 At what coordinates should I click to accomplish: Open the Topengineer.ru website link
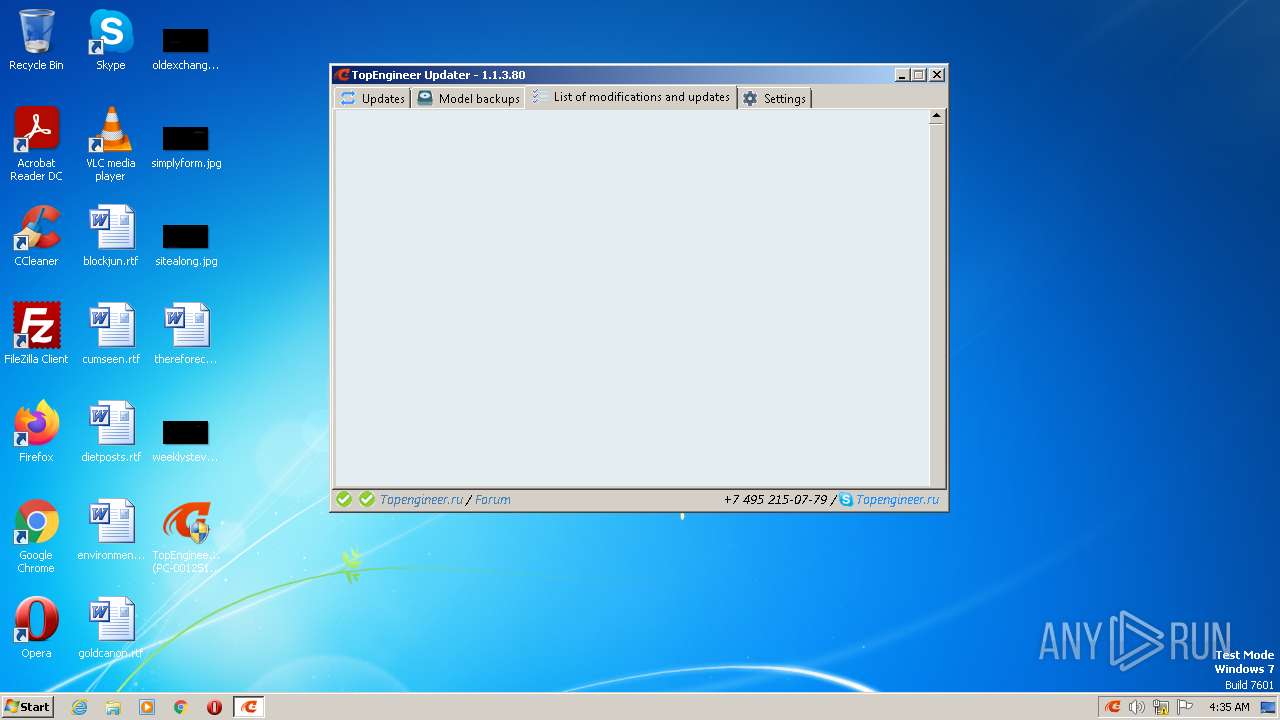(421, 500)
